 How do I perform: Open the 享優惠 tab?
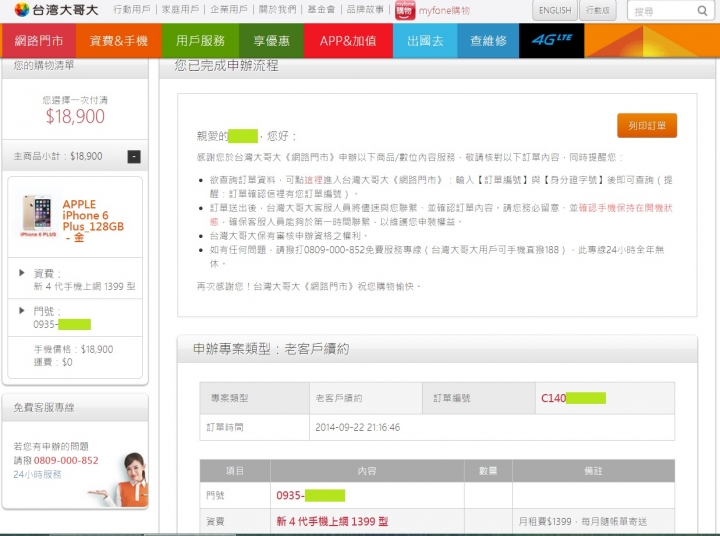click(271, 41)
